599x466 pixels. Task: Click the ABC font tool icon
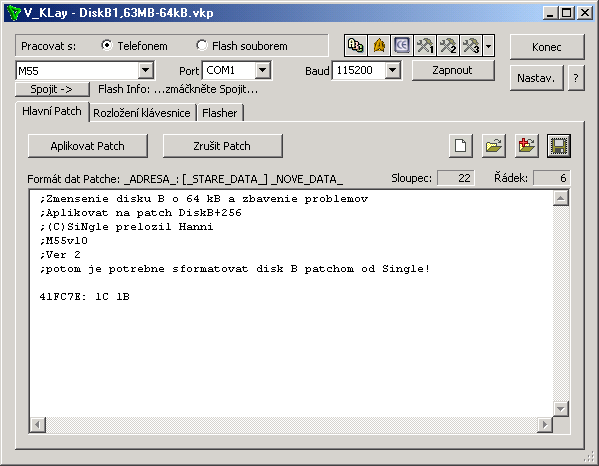click(x=356, y=46)
